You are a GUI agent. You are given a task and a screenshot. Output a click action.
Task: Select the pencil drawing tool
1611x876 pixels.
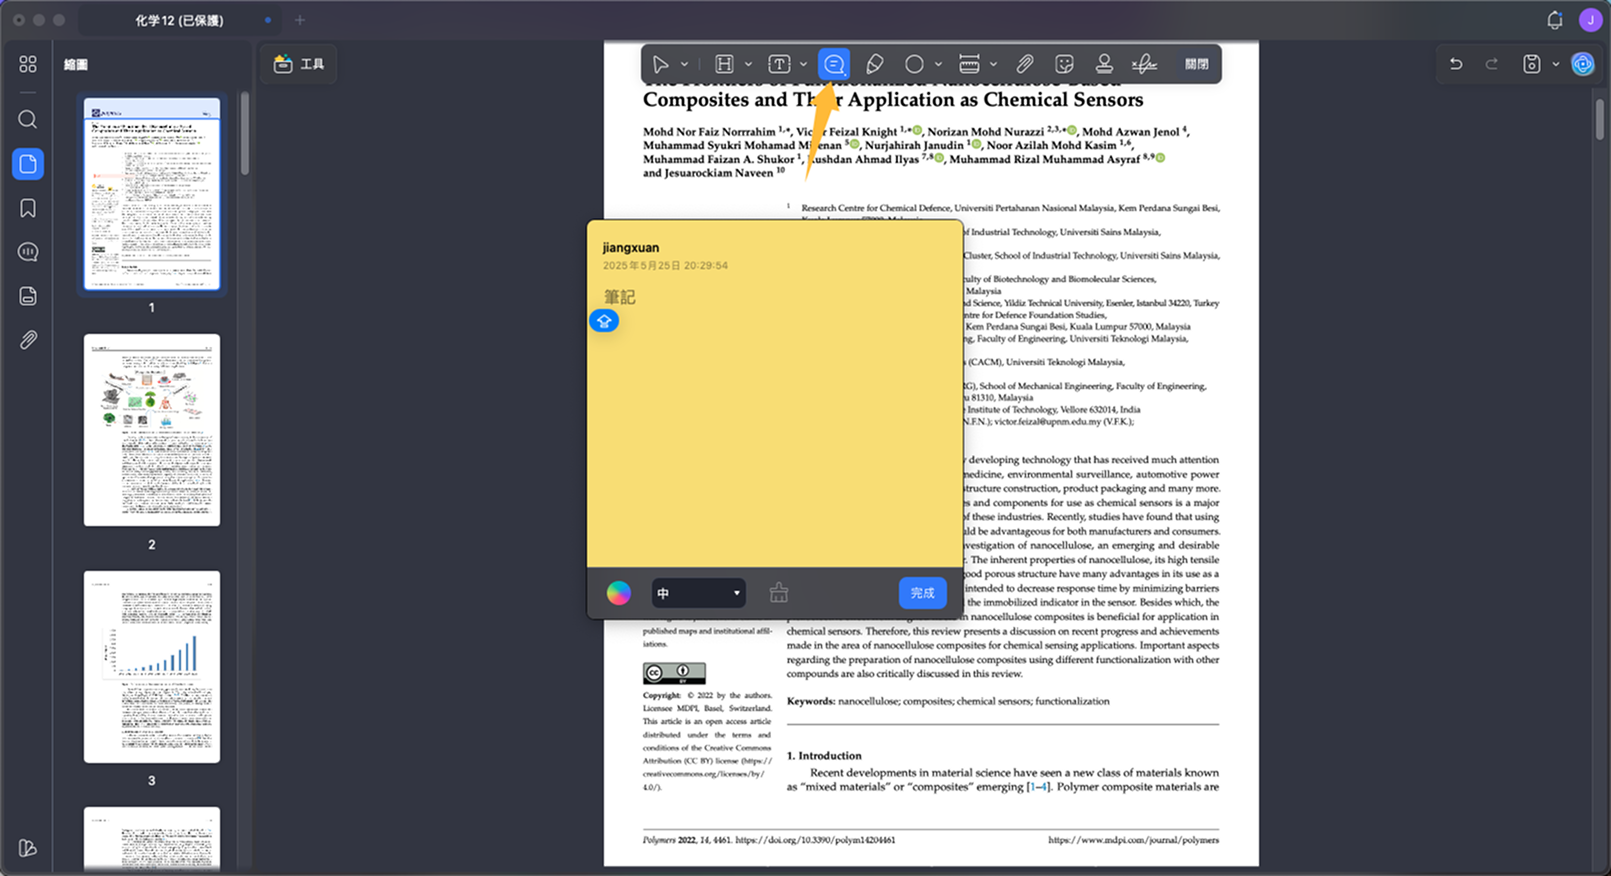(874, 64)
